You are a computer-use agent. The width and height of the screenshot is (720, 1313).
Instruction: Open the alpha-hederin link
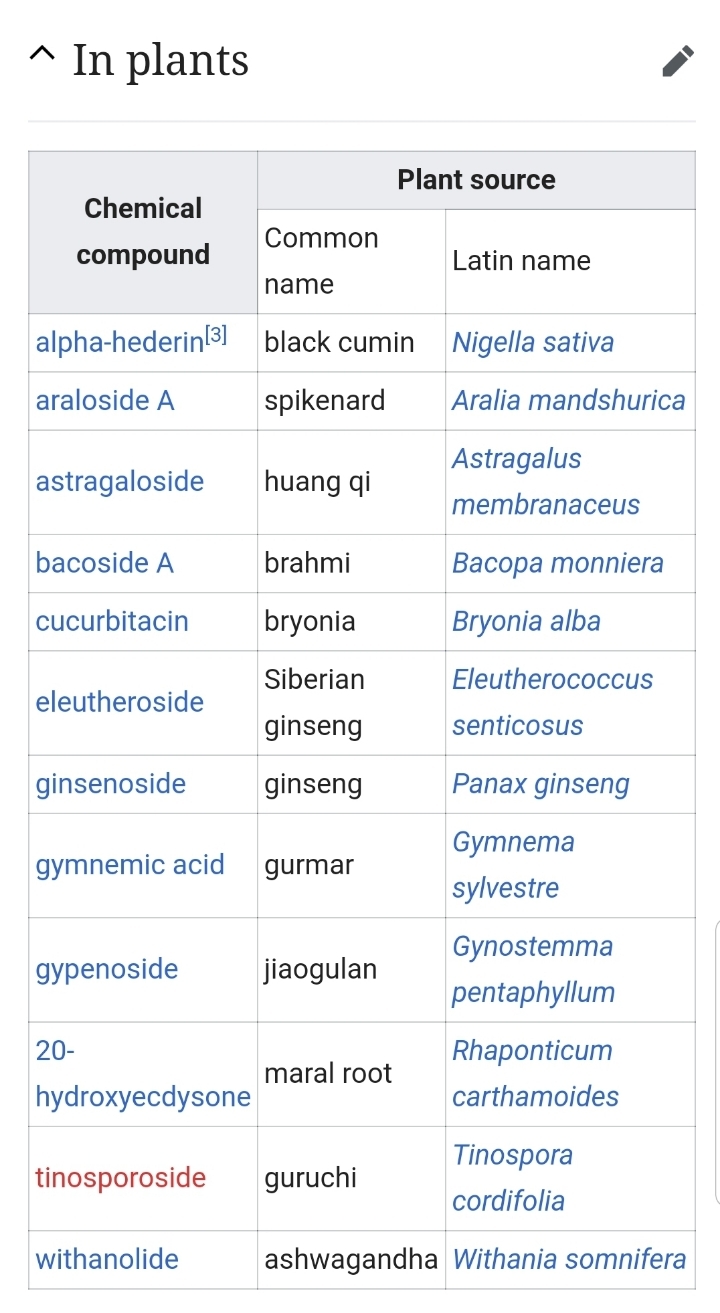(x=119, y=343)
